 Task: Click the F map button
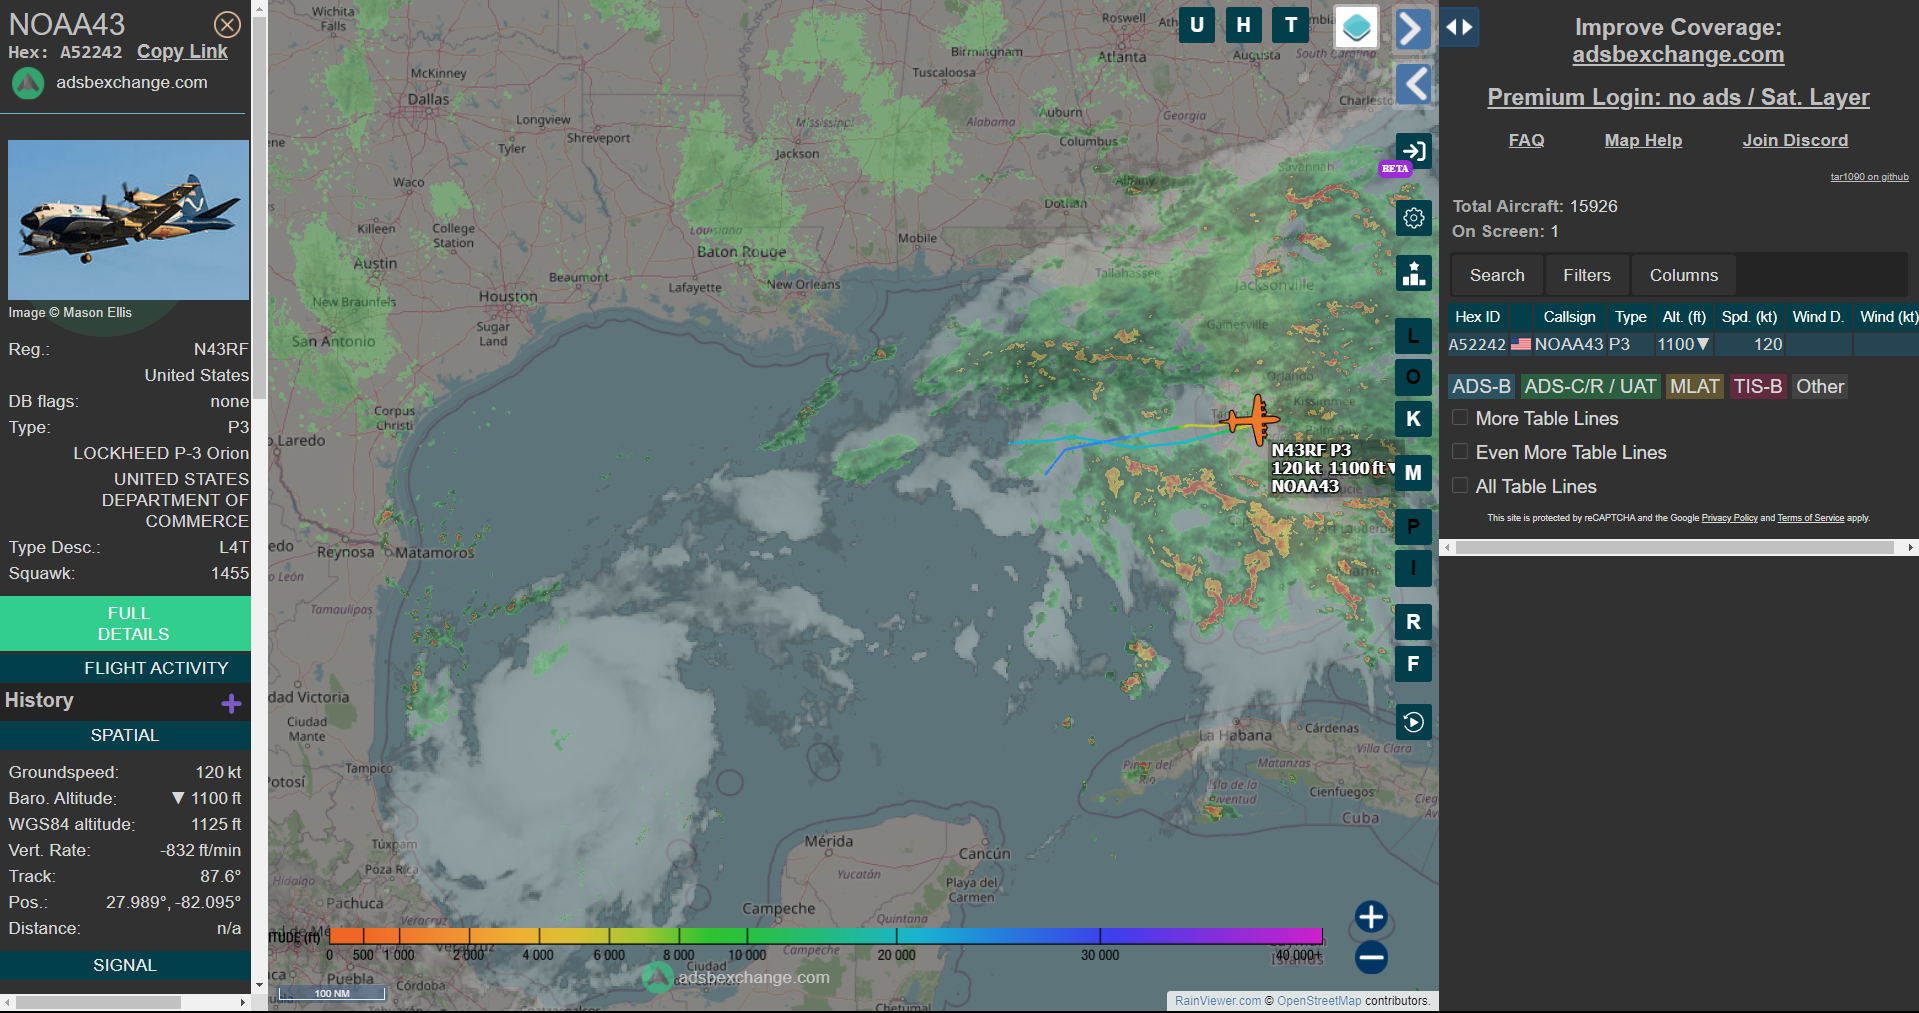1413,663
